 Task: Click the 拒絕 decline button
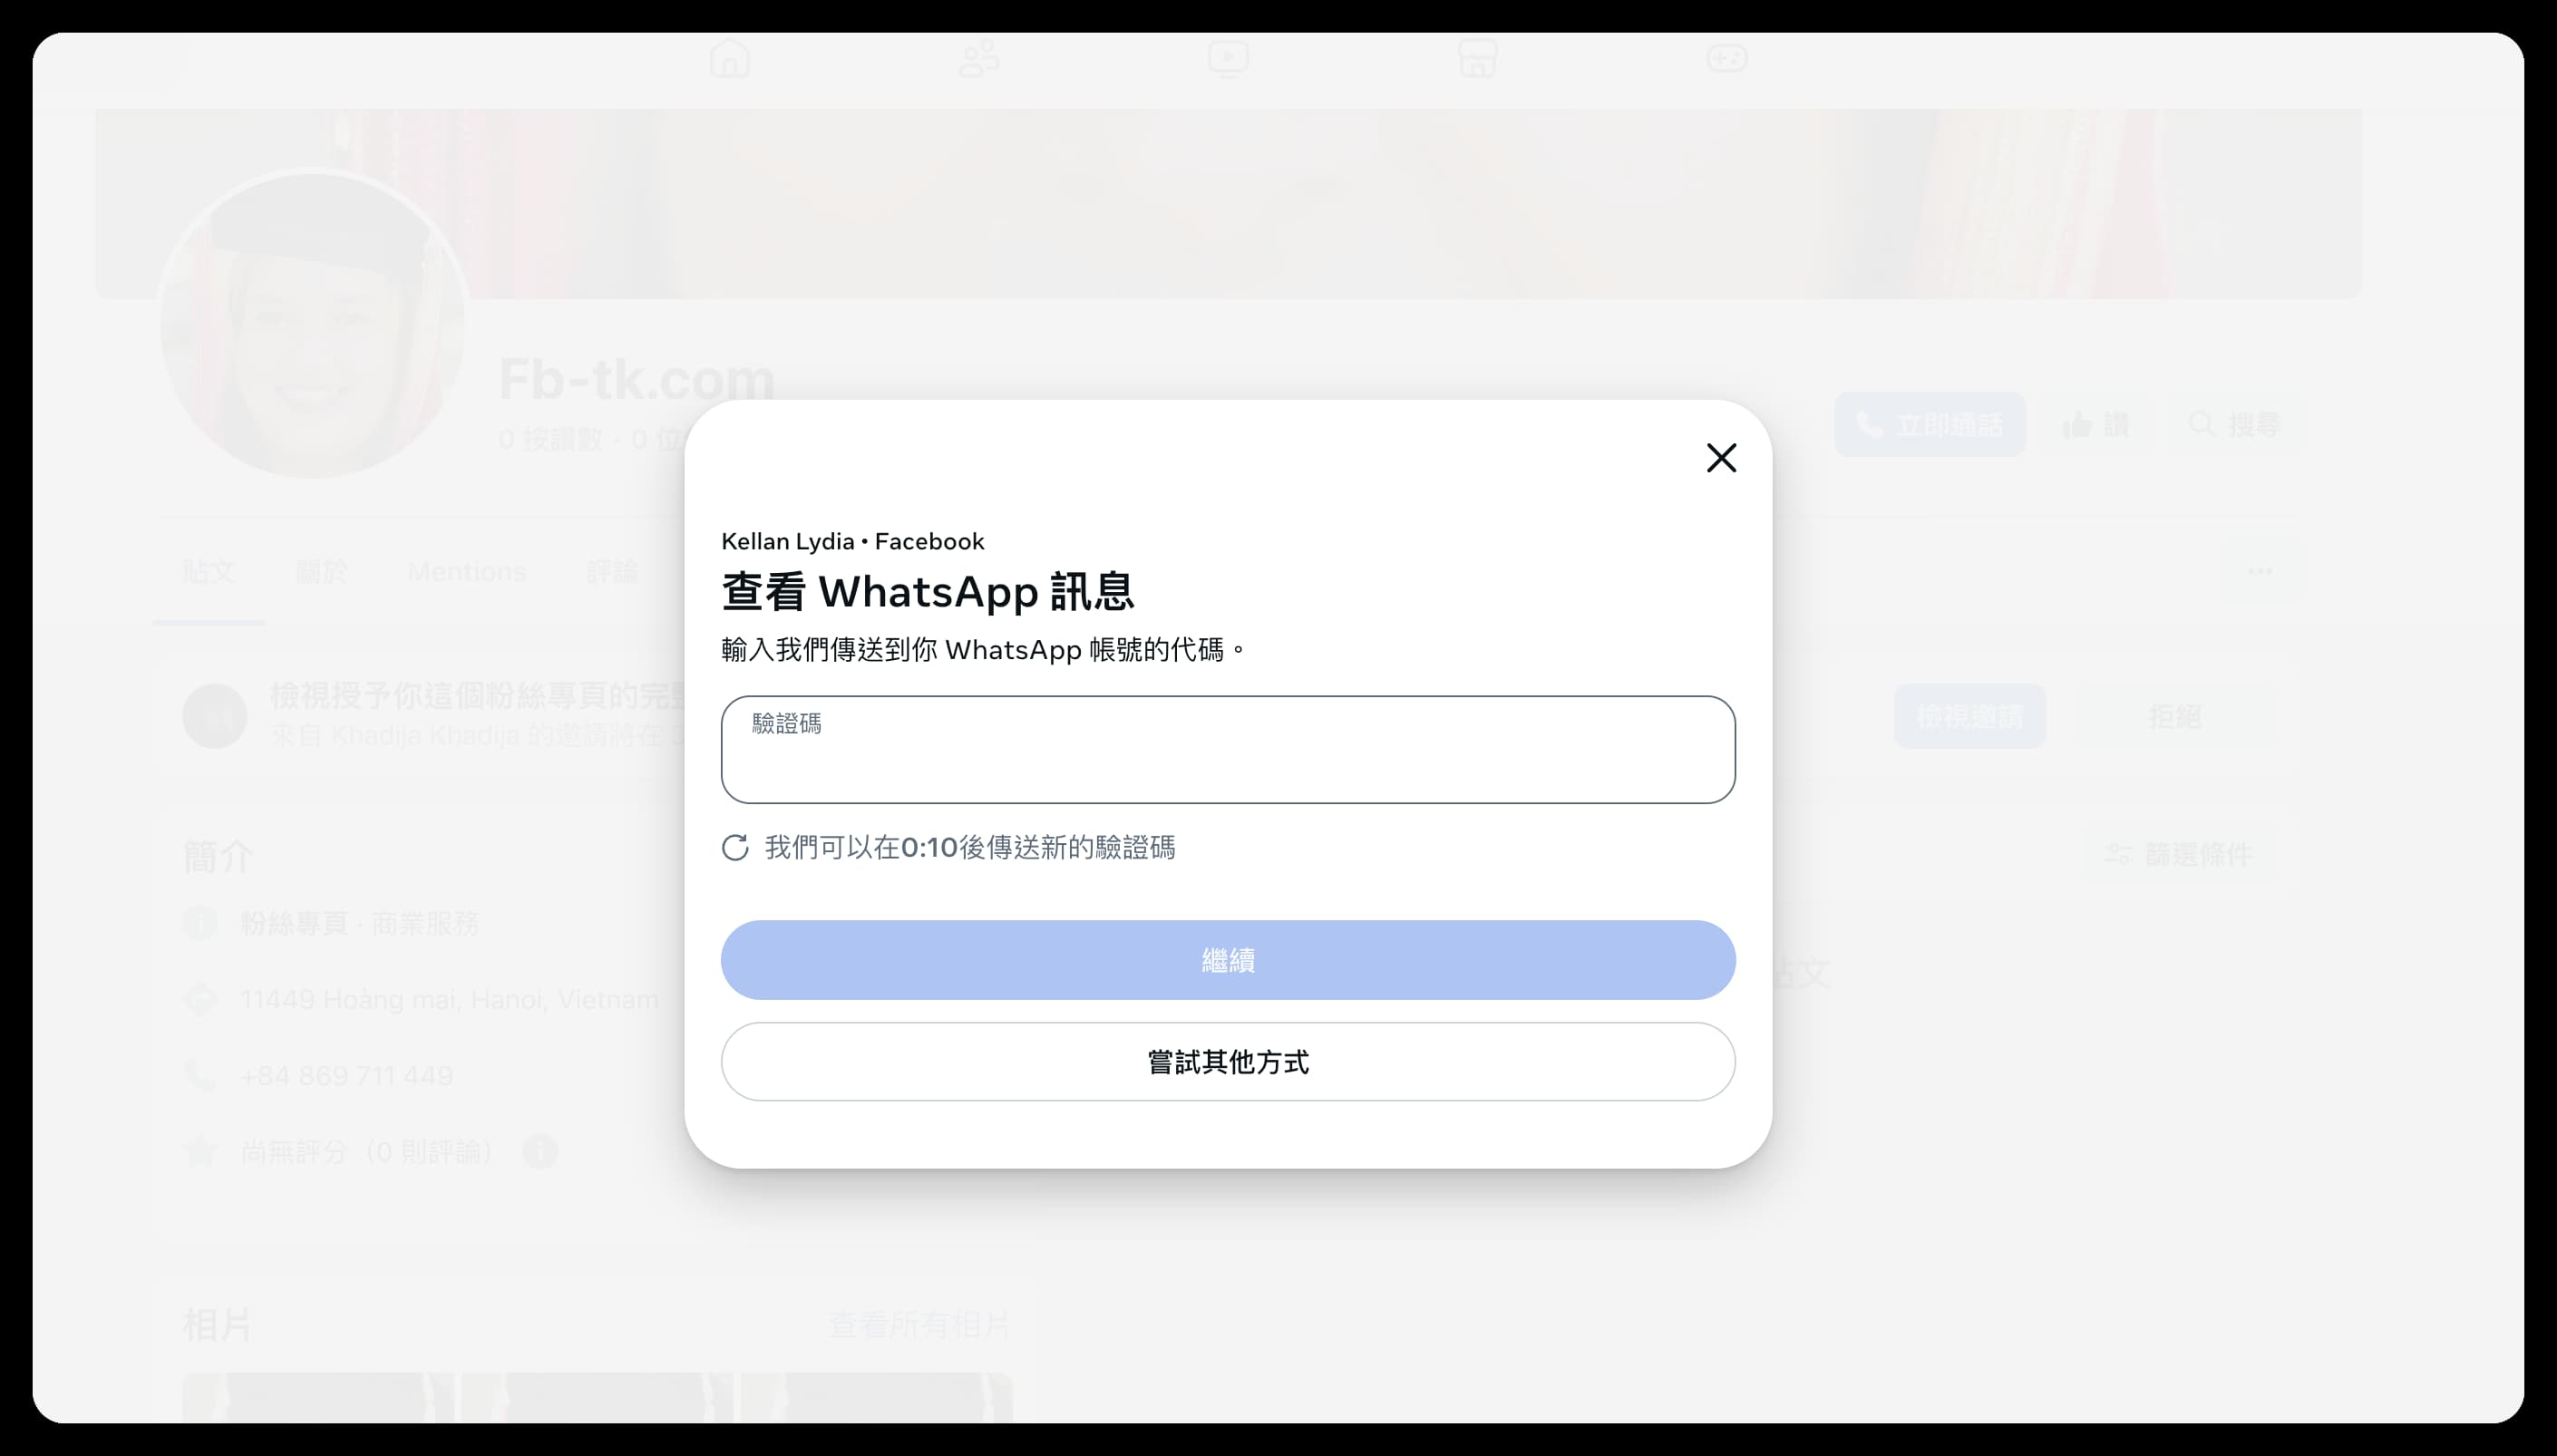pyautogui.click(x=2174, y=717)
